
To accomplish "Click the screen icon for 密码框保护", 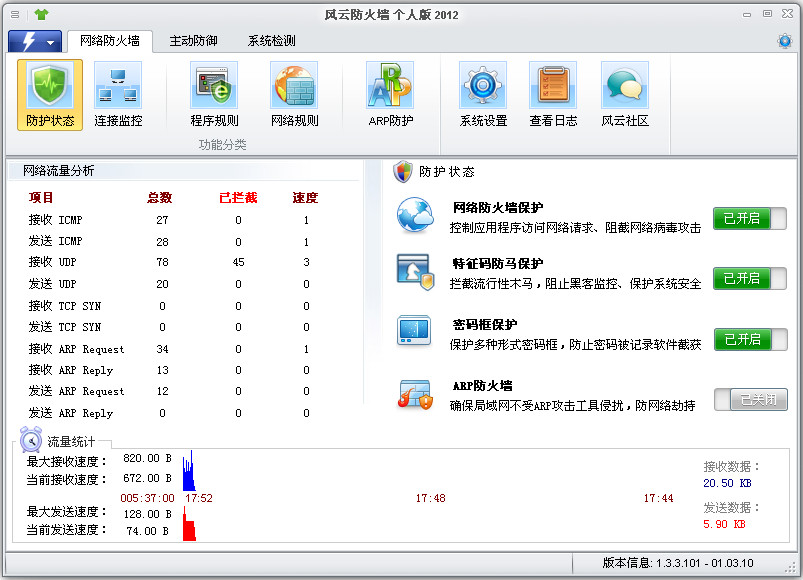I will tap(414, 331).
